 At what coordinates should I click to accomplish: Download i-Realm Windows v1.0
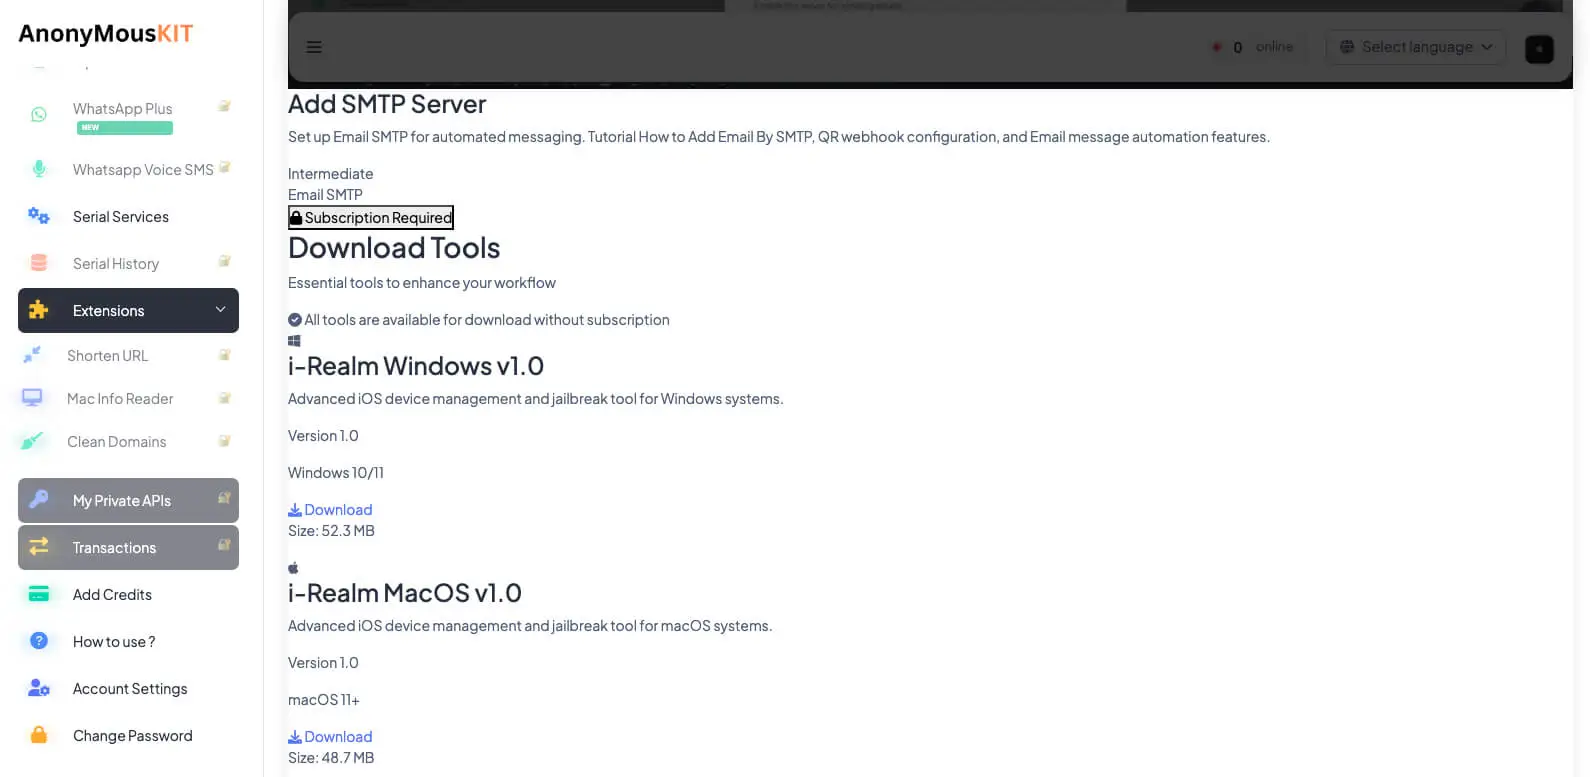330,510
